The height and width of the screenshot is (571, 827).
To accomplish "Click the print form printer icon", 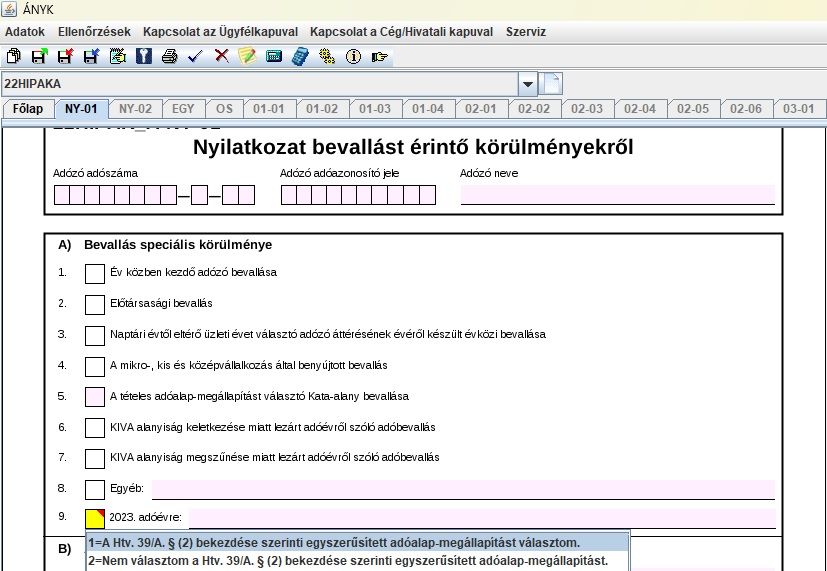I will 170,57.
